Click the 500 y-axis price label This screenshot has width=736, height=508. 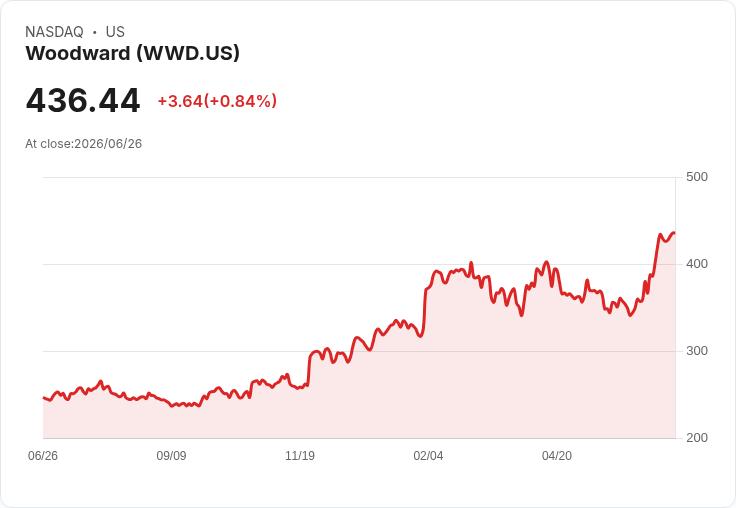click(697, 177)
